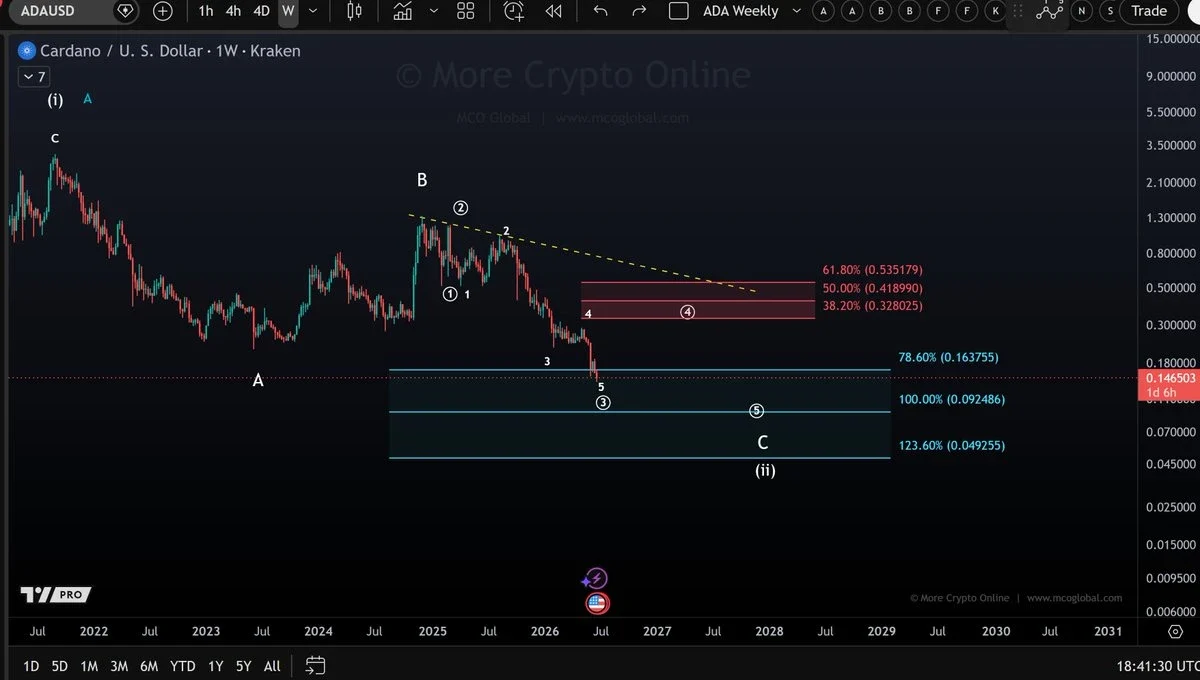Expand the interval list chevron
The width and height of the screenshot is (1200, 680).
(314, 11)
